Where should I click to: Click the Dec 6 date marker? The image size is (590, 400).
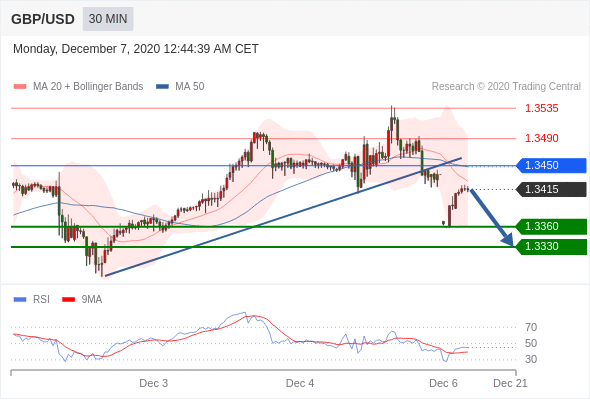(x=443, y=383)
